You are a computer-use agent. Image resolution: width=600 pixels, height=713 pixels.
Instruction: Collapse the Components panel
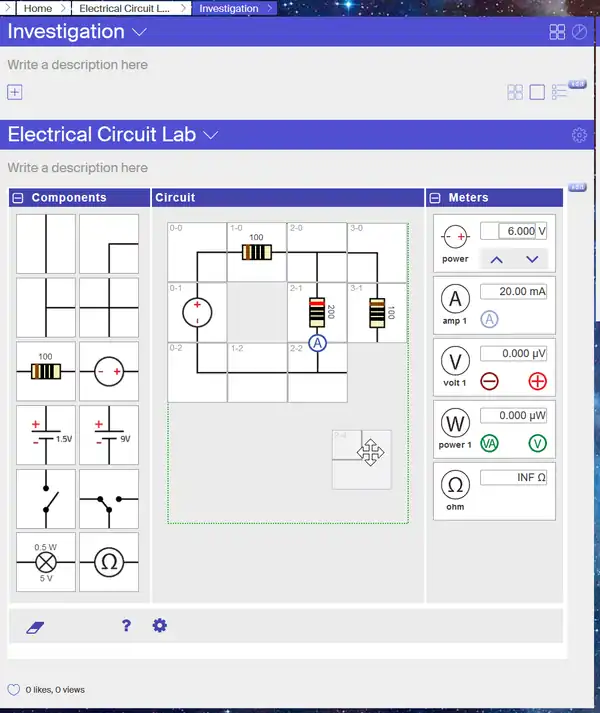click(x=19, y=198)
